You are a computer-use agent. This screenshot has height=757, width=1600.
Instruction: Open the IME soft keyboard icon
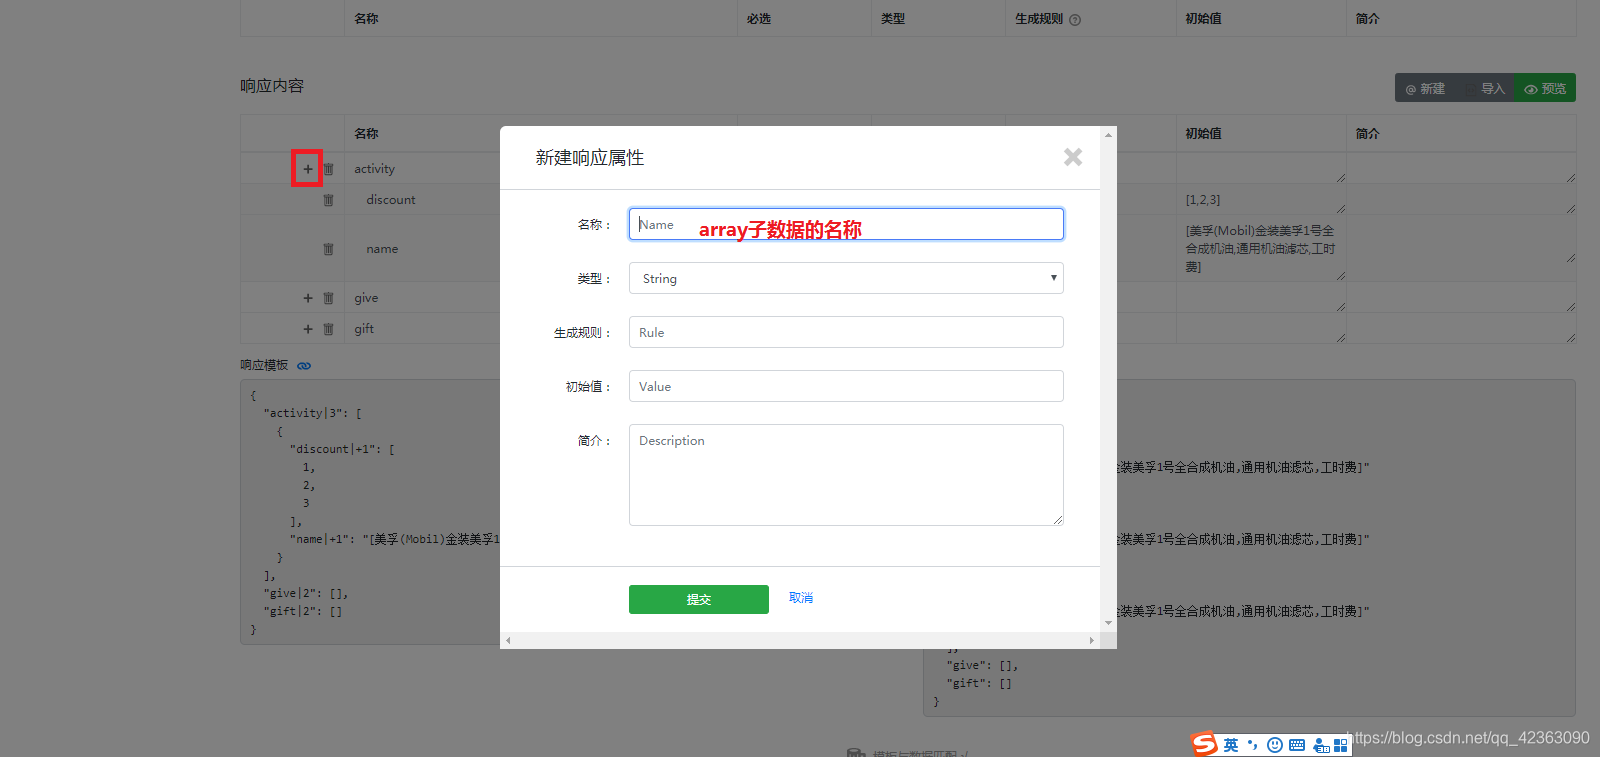pos(1297,745)
